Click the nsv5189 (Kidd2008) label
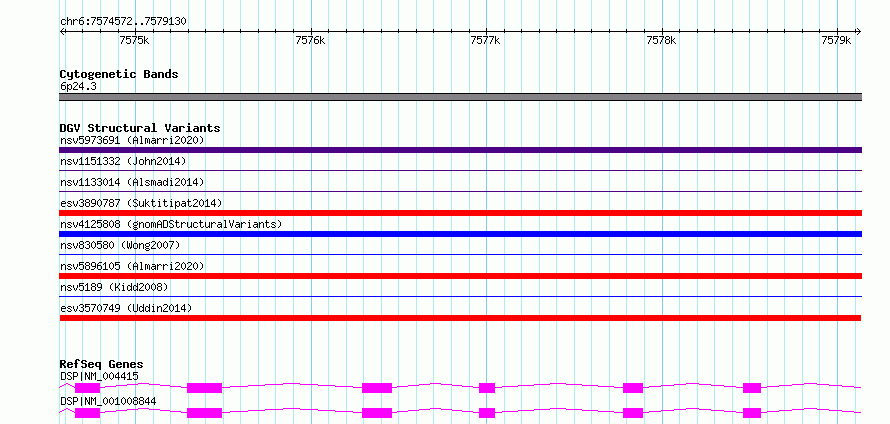Image resolution: width=890 pixels, height=424 pixels. [114, 287]
